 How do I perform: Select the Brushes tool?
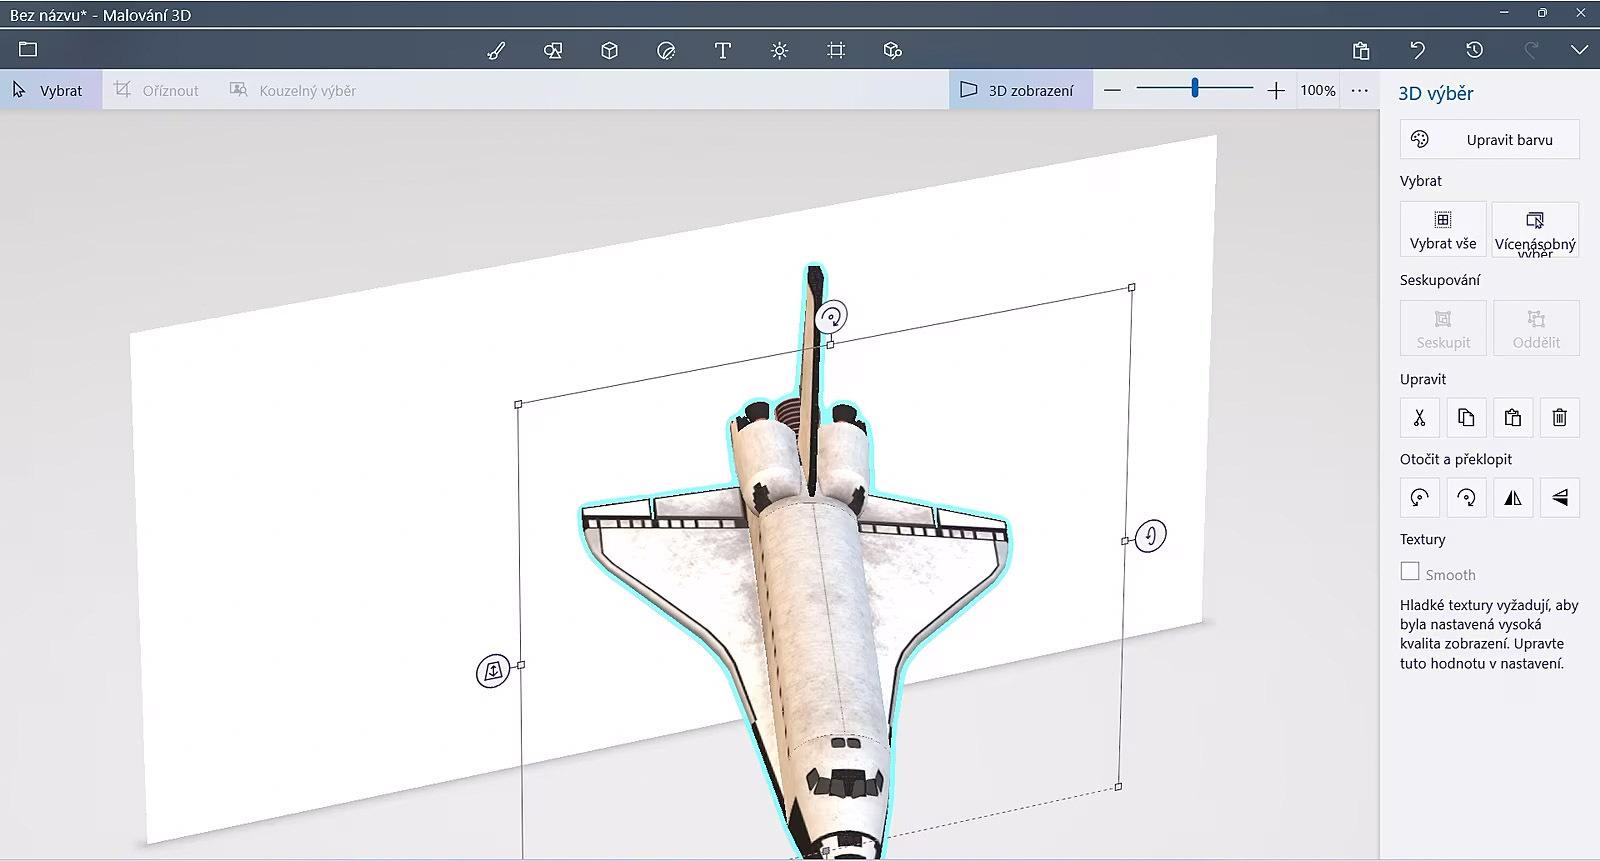coord(496,50)
